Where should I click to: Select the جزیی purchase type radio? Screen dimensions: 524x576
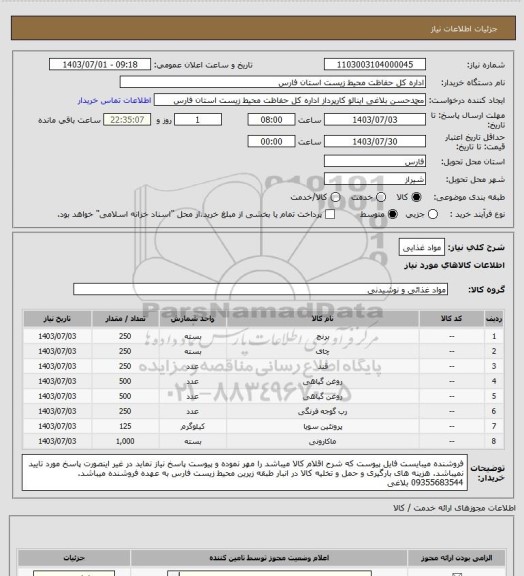click(433, 214)
